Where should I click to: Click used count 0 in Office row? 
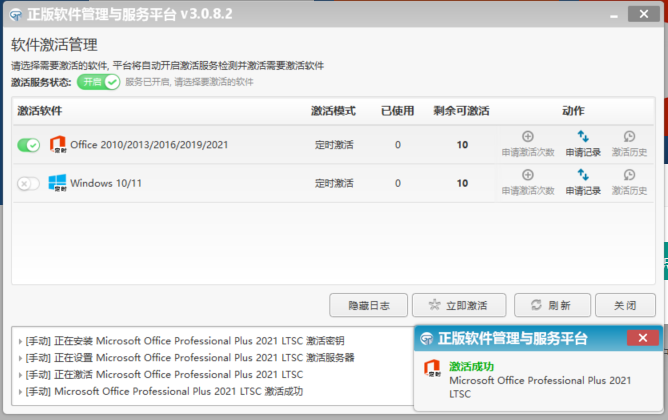pyautogui.click(x=397, y=145)
